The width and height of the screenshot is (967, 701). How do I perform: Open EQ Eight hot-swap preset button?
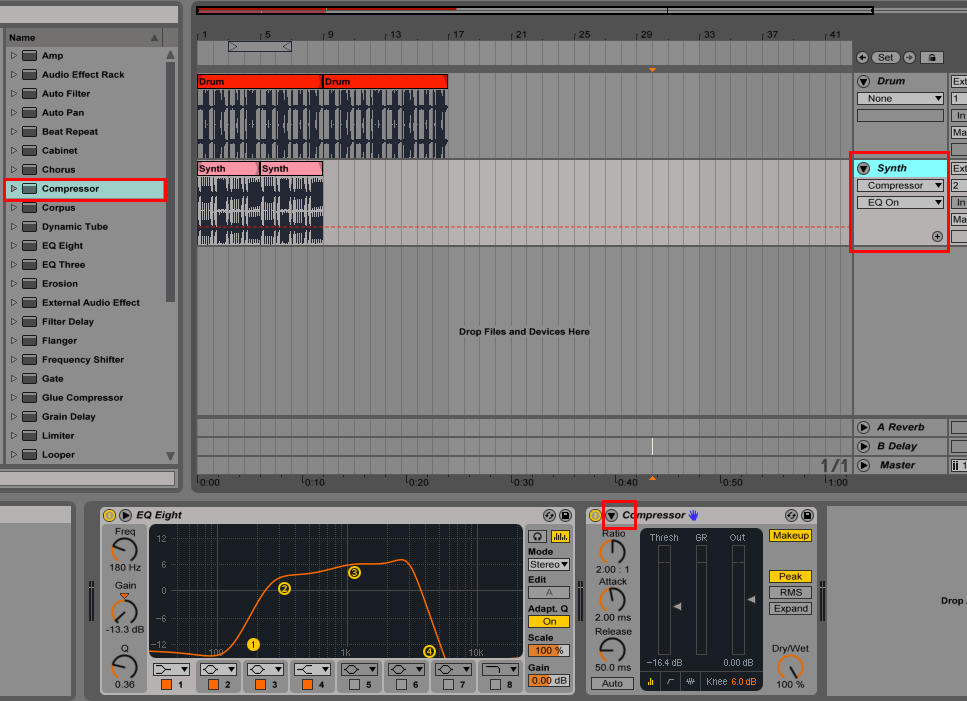pos(549,515)
